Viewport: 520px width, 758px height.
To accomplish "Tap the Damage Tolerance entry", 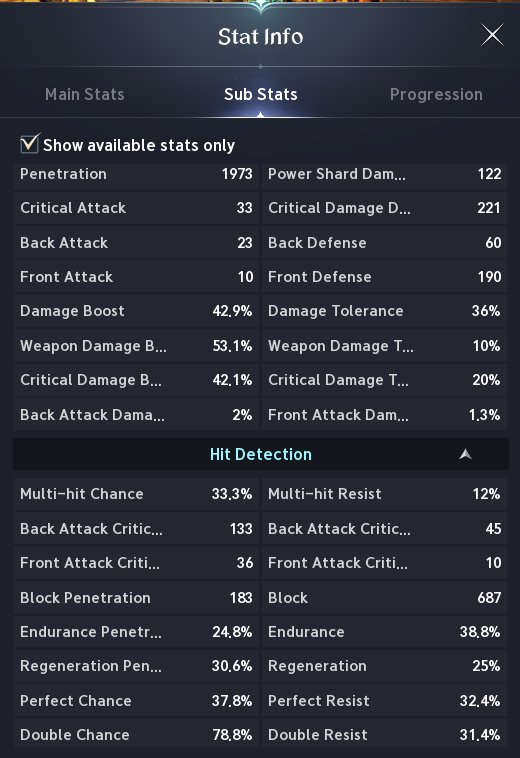I will tap(384, 311).
